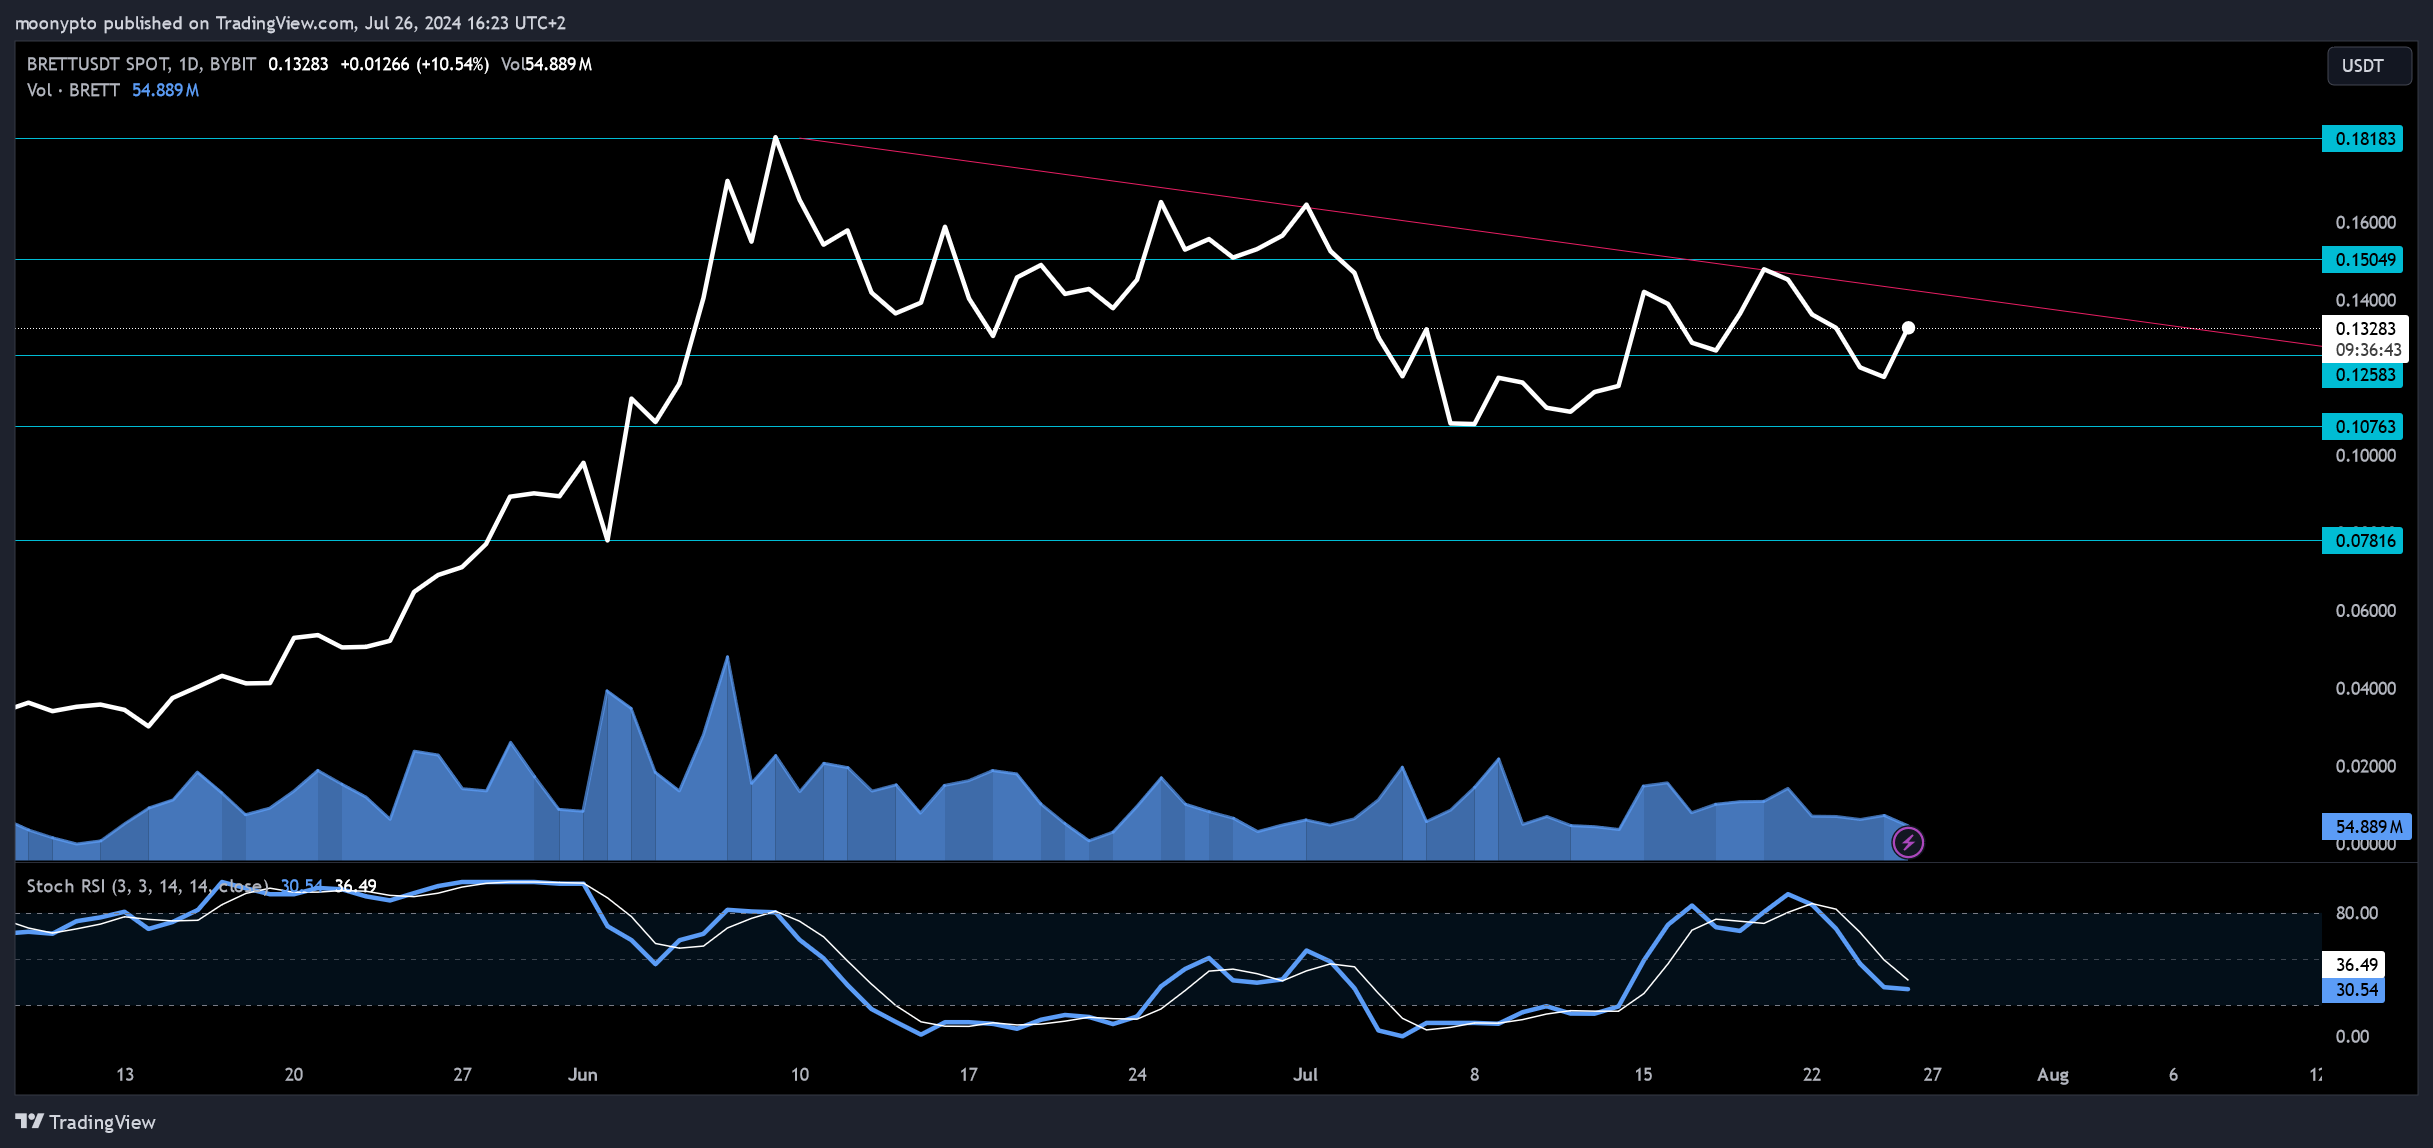2433x1148 pixels.
Task: Select the 0.07816 price level label
Action: tap(2362, 541)
